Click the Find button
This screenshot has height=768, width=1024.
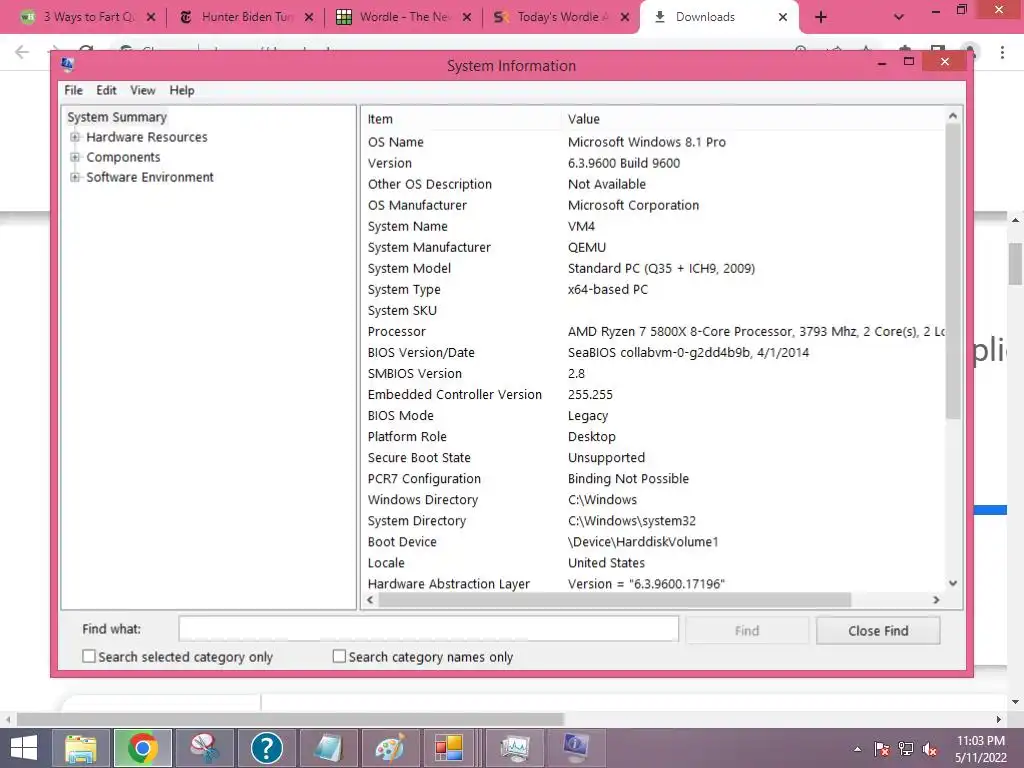pos(747,630)
